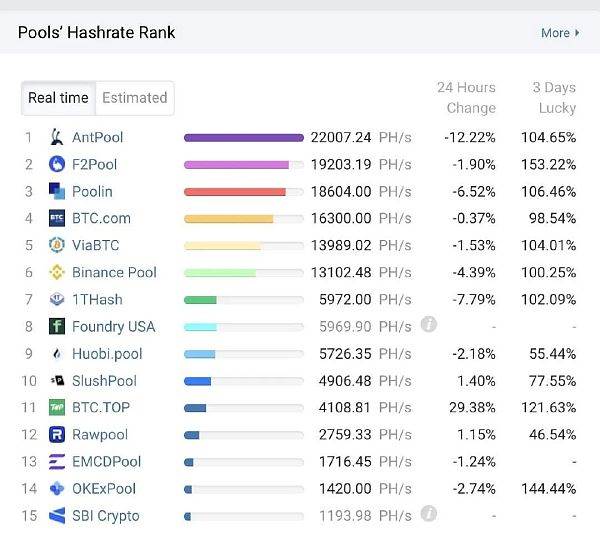Click the 29.38% change for BTC.TOP
This screenshot has height=535, width=600.
pyautogui.click(x=472, y=408)
